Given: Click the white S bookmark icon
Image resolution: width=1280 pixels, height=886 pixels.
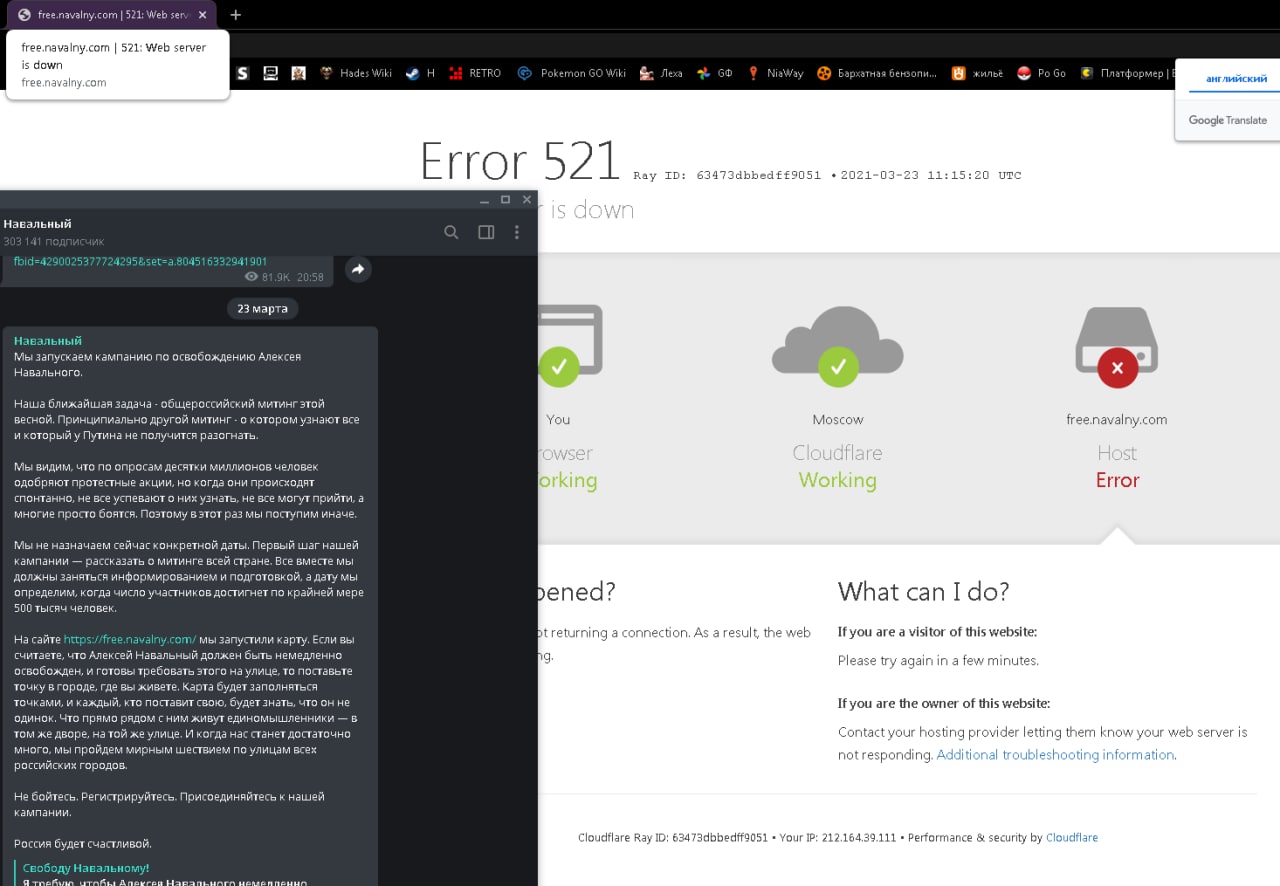Looking at the screenshot, I should [242, 73].
